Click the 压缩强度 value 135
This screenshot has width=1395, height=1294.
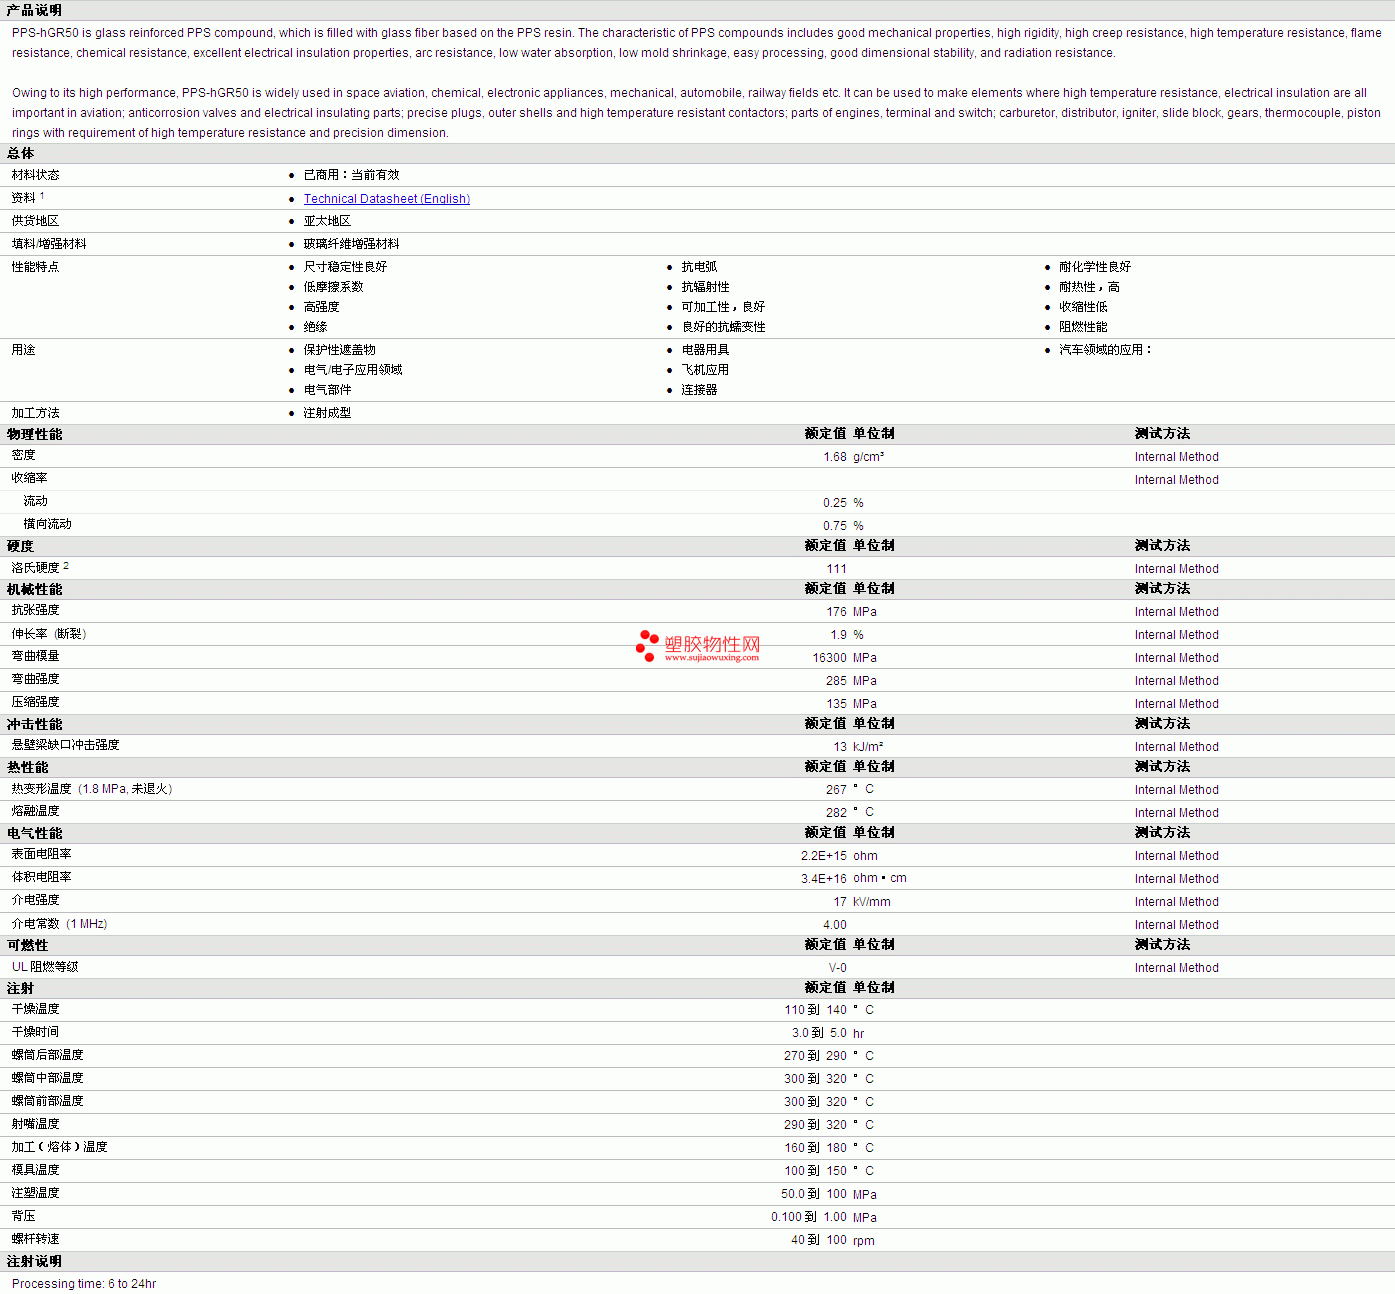point(837,704)
